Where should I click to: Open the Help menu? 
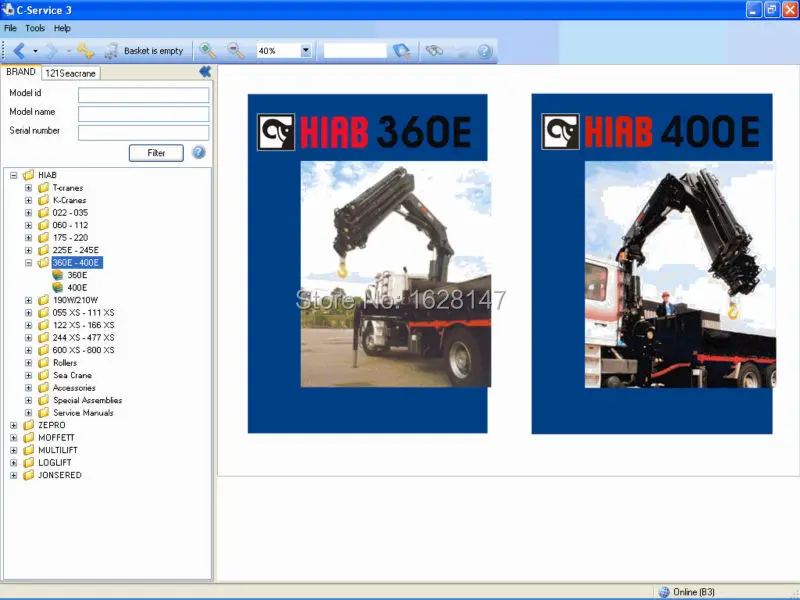point(62,28)
